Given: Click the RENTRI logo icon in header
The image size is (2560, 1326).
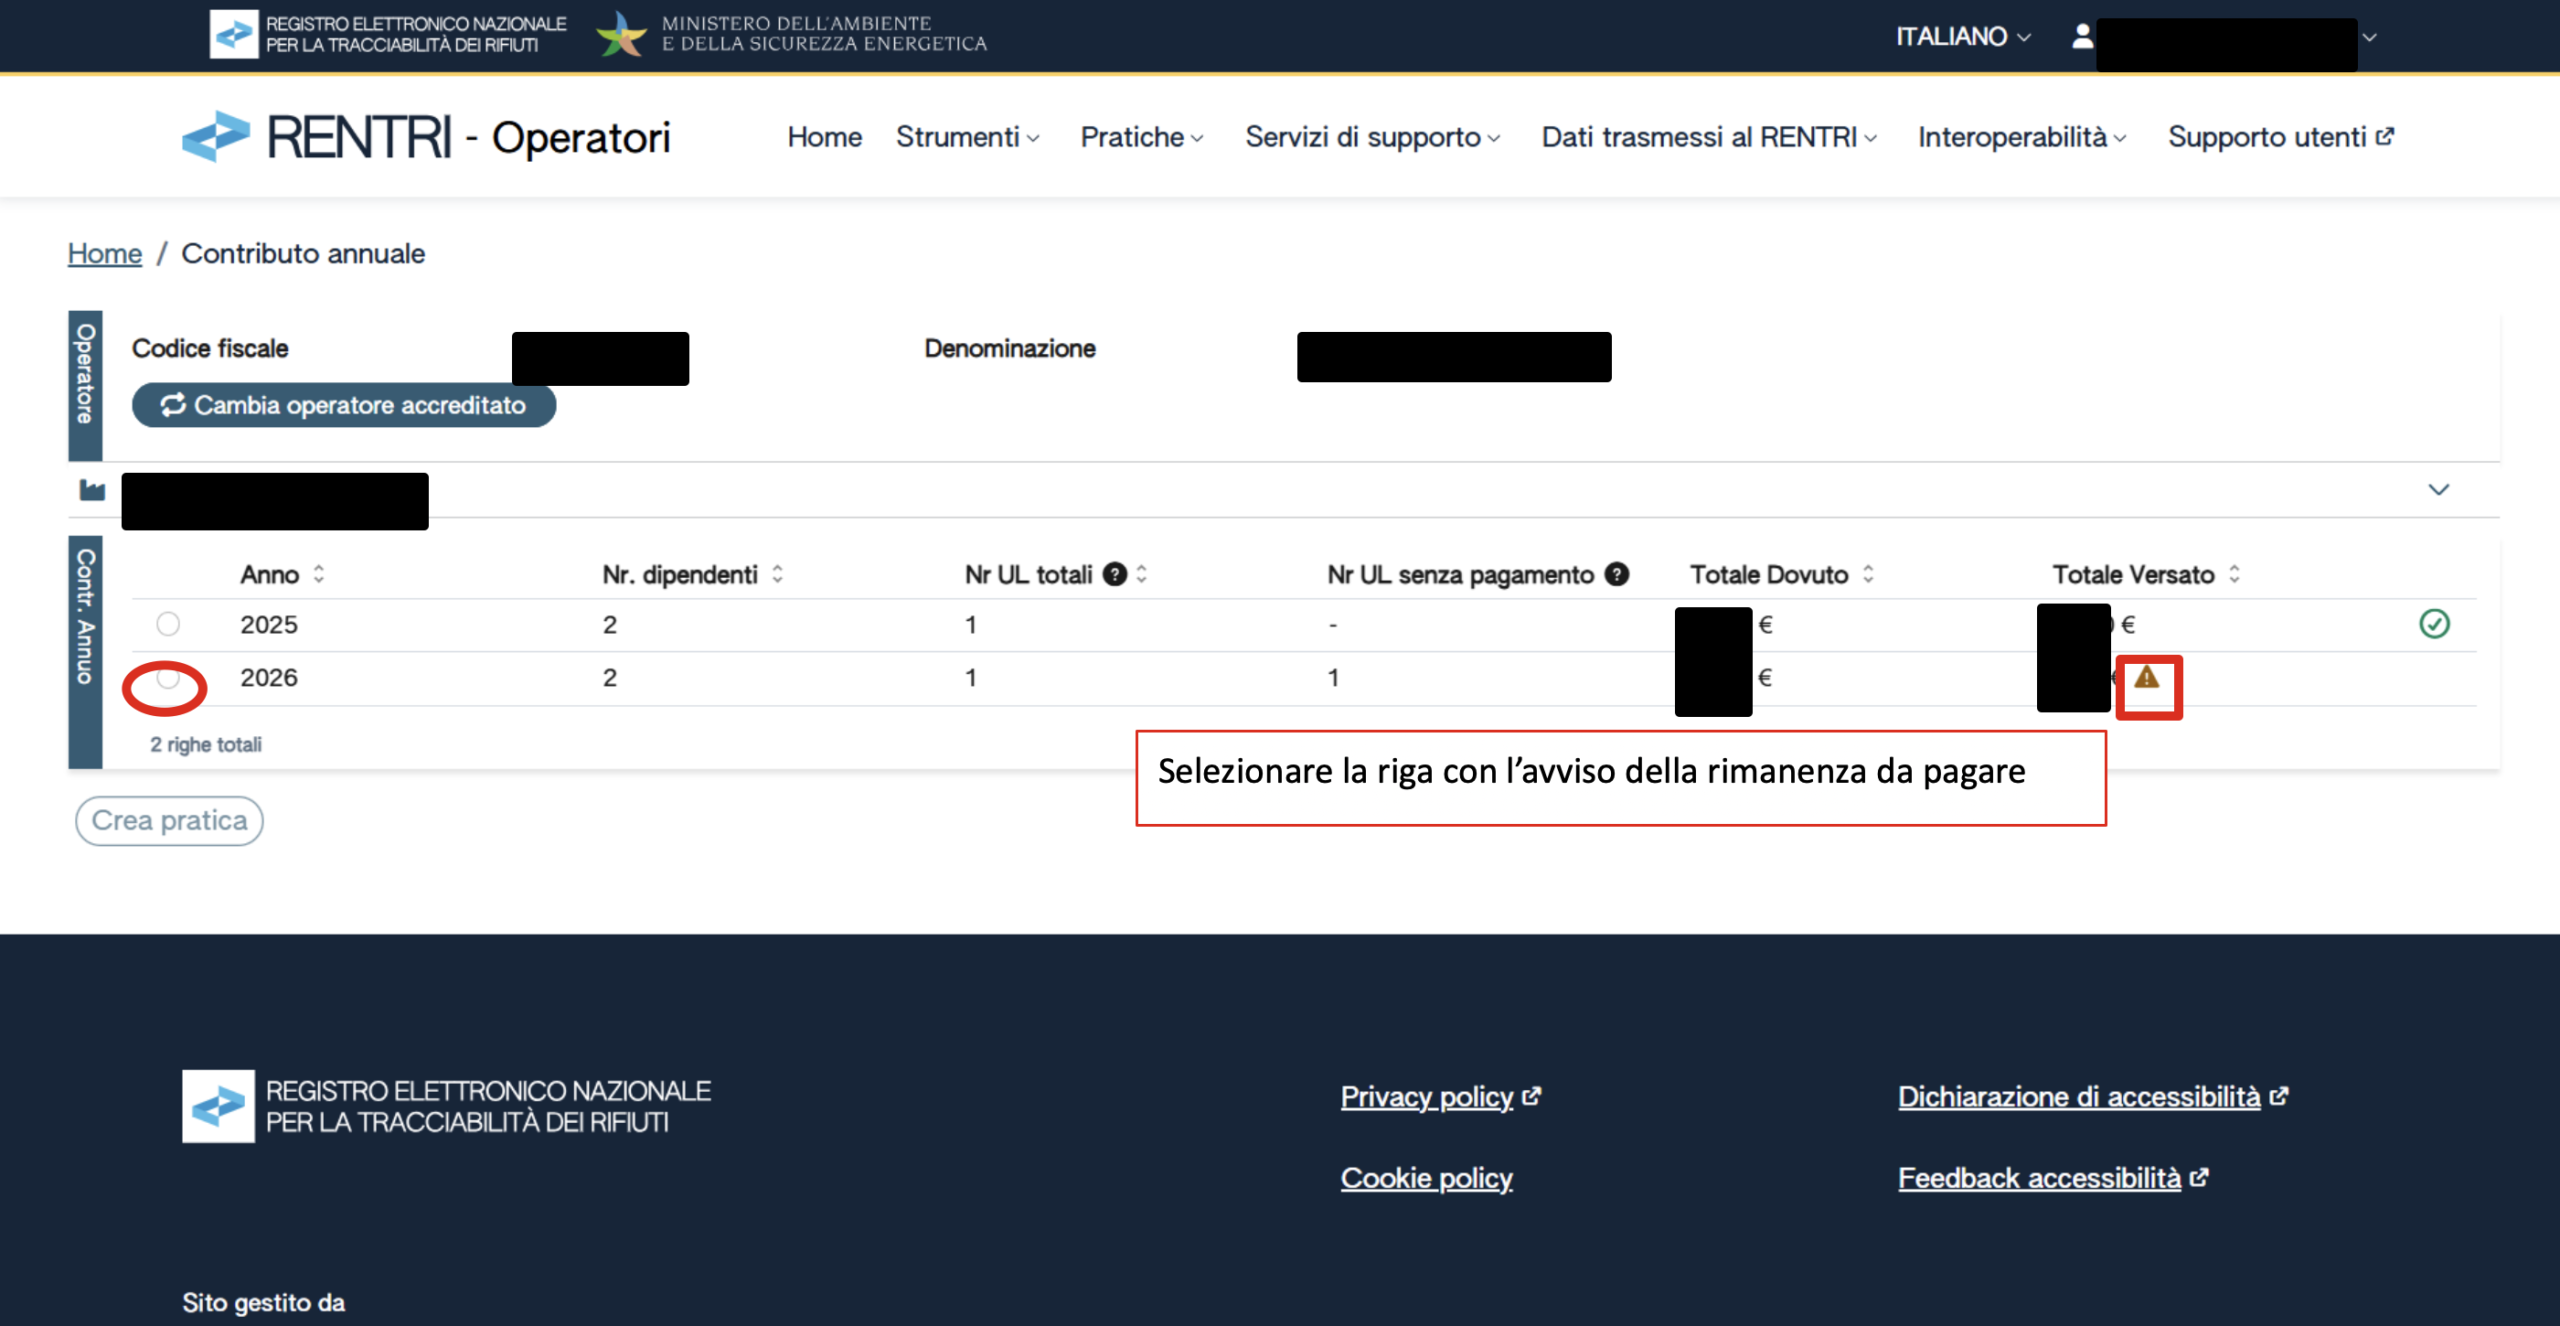Looking at the screenshot, I should [x=216, y=137].
